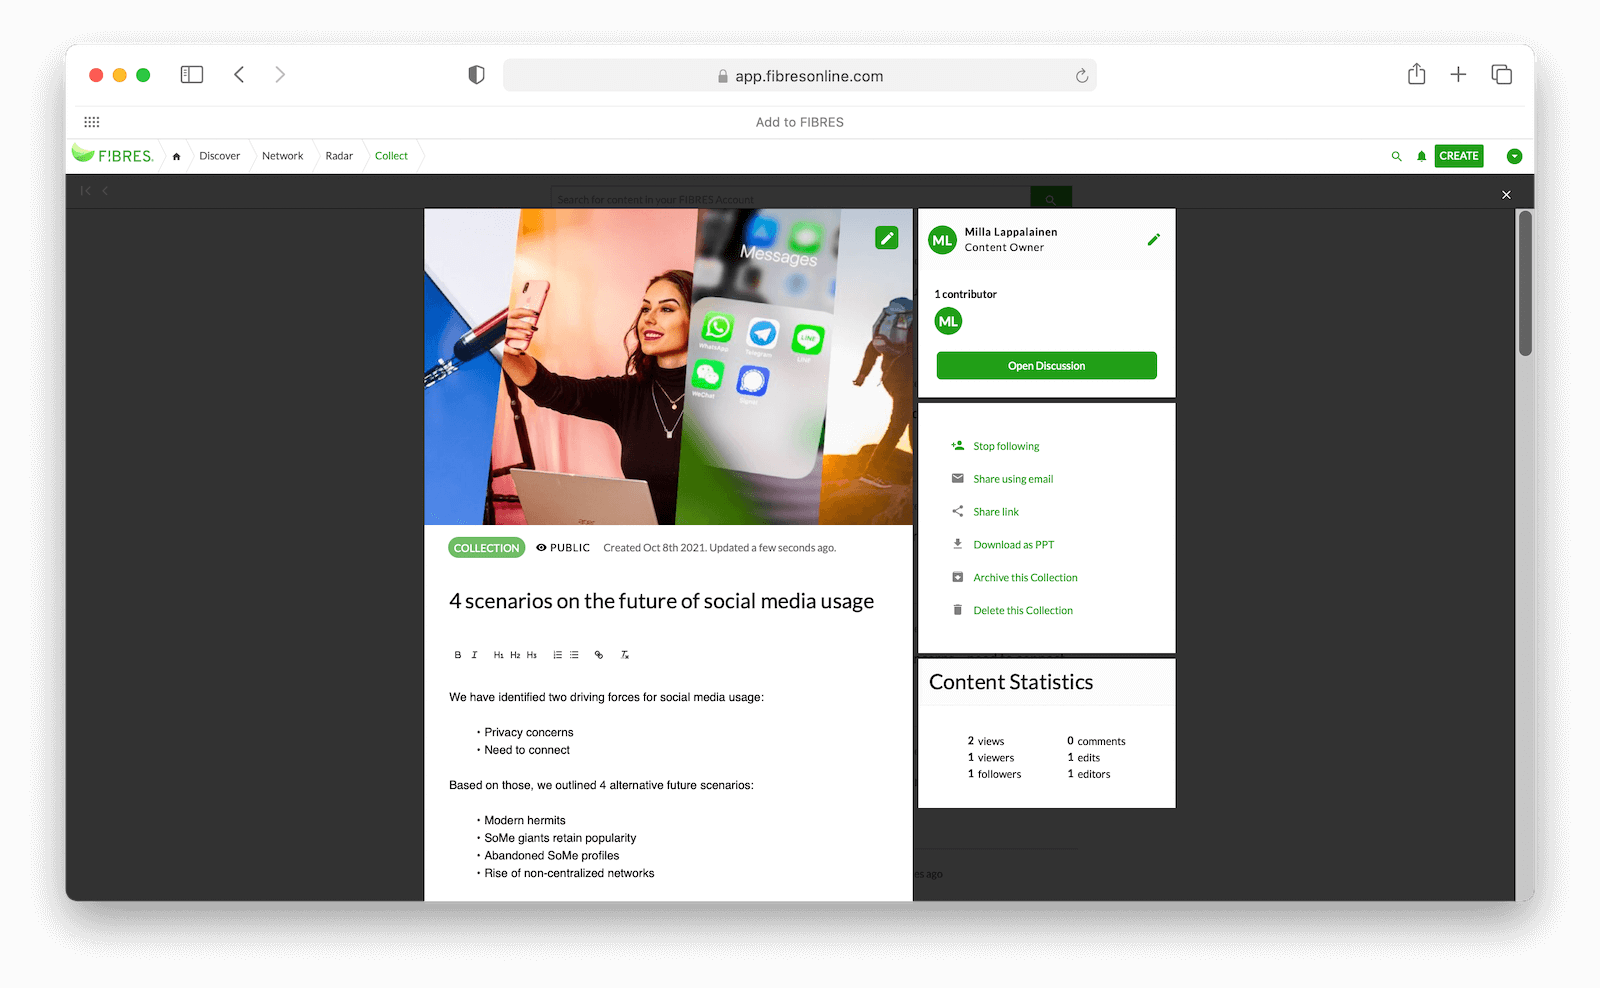Open the apps grid launcher
1600x988 pixels.
(x=92, y=122)
